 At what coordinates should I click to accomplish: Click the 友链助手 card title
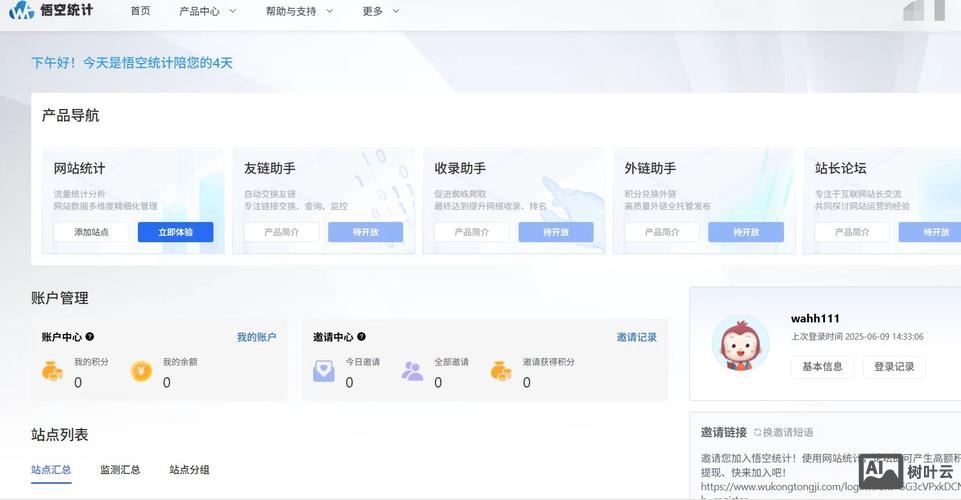270,169
